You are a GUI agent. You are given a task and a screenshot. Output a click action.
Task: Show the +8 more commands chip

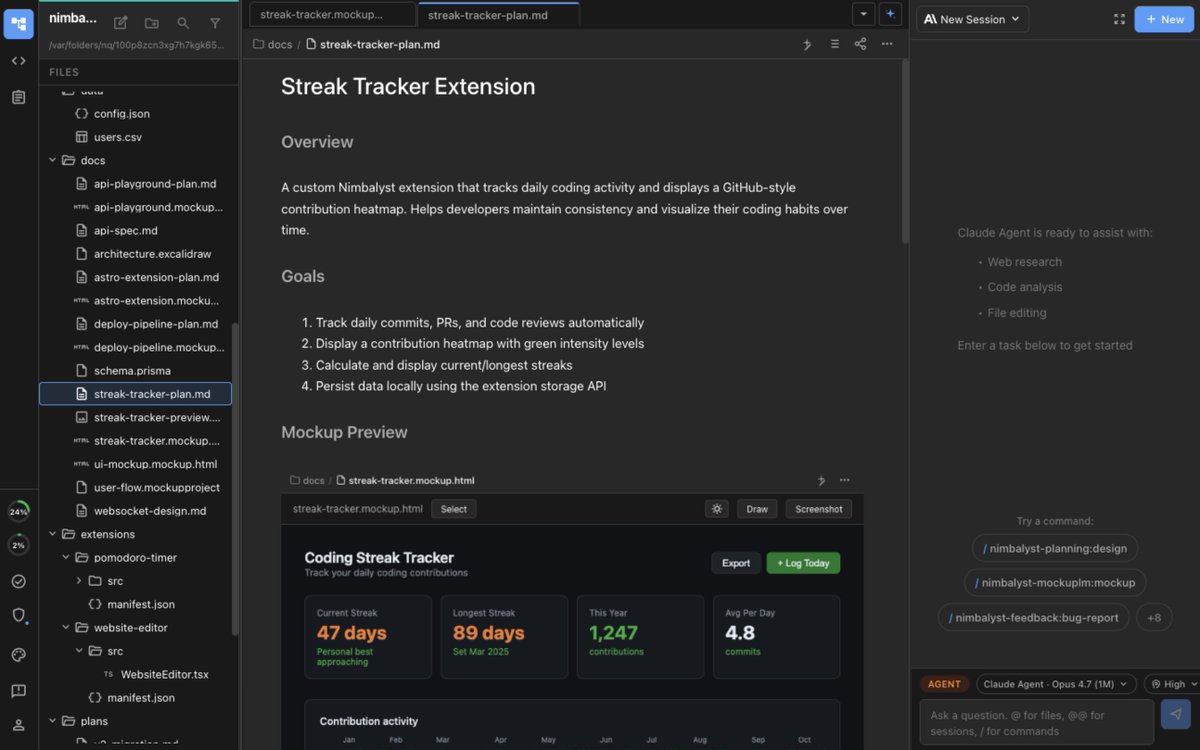(x=1154, y=617)
